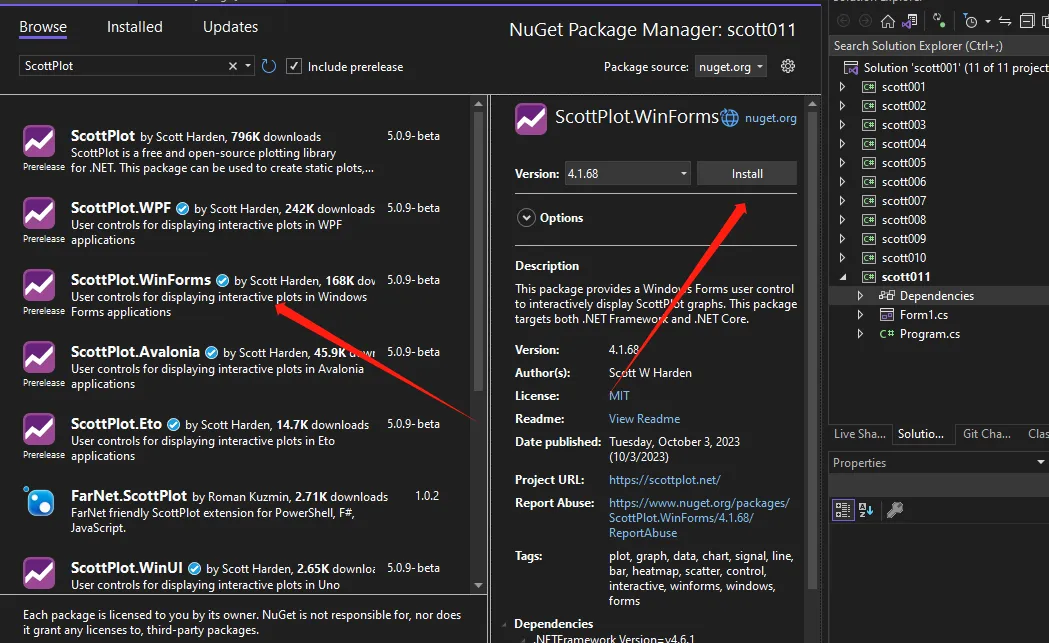
Task: Expand the scott001 project node
Action: pos(842,87)
